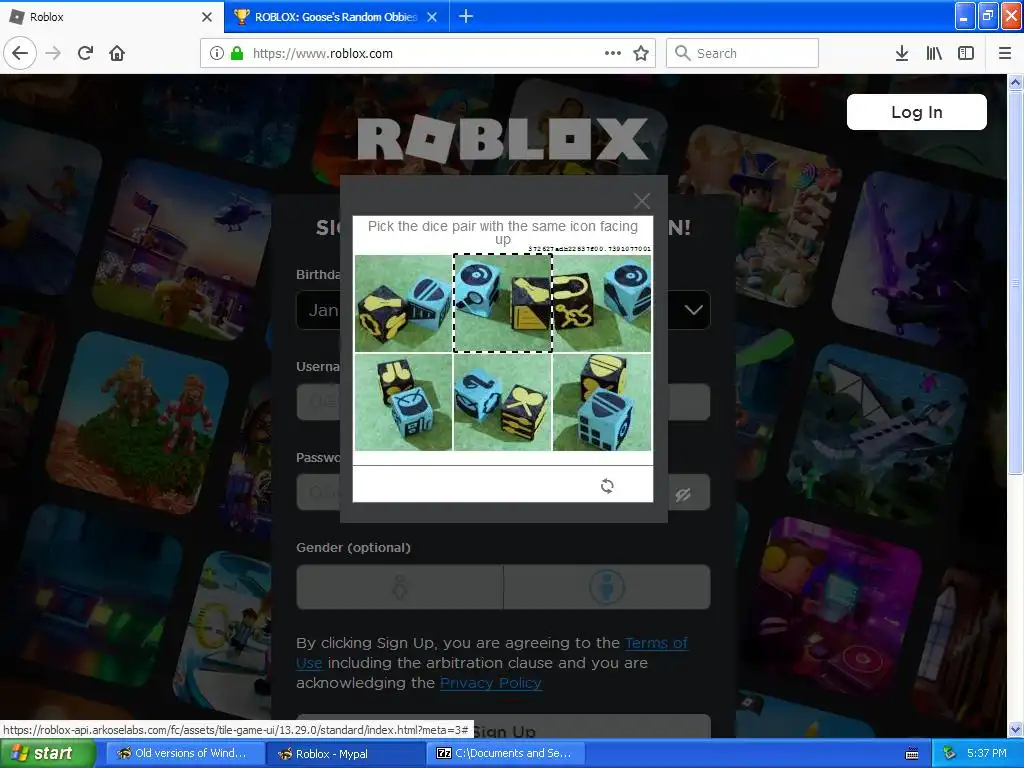Close the captcha dialog with X
The height and width of the screenshot is (768, 1024).
pos(642,200)
